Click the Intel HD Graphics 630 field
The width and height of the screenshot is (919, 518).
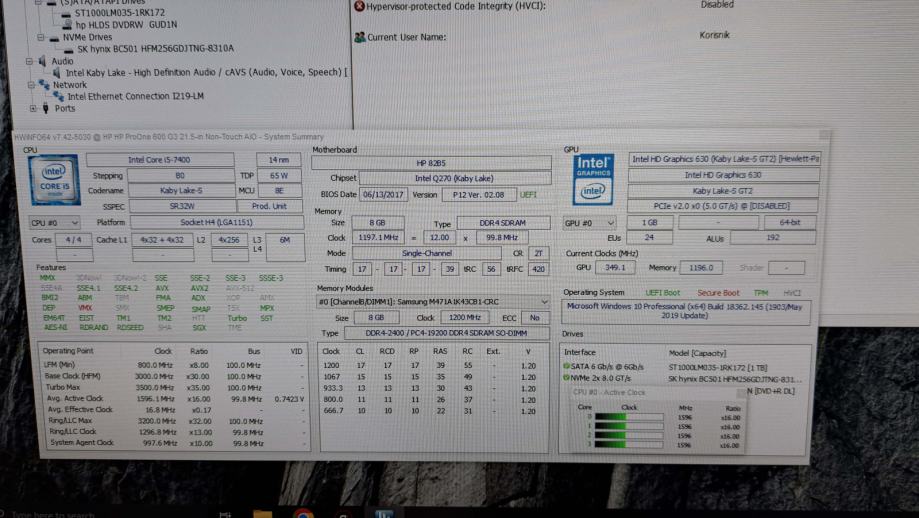point(723,175)
